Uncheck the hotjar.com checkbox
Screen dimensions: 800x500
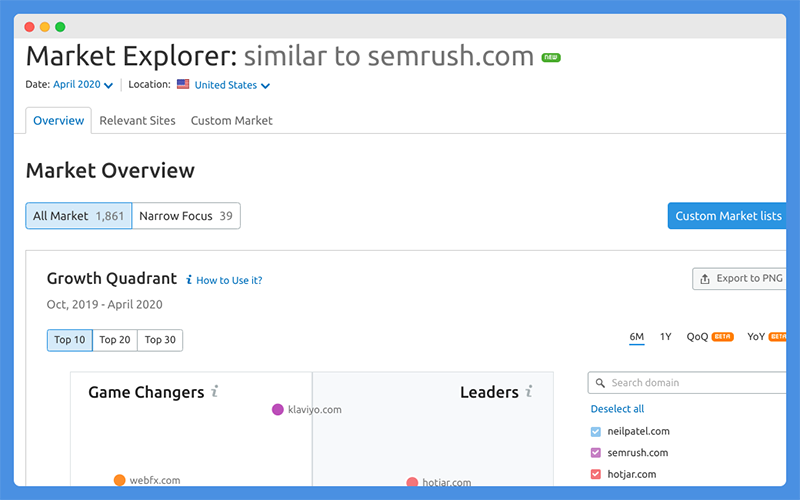click(595, 474)
